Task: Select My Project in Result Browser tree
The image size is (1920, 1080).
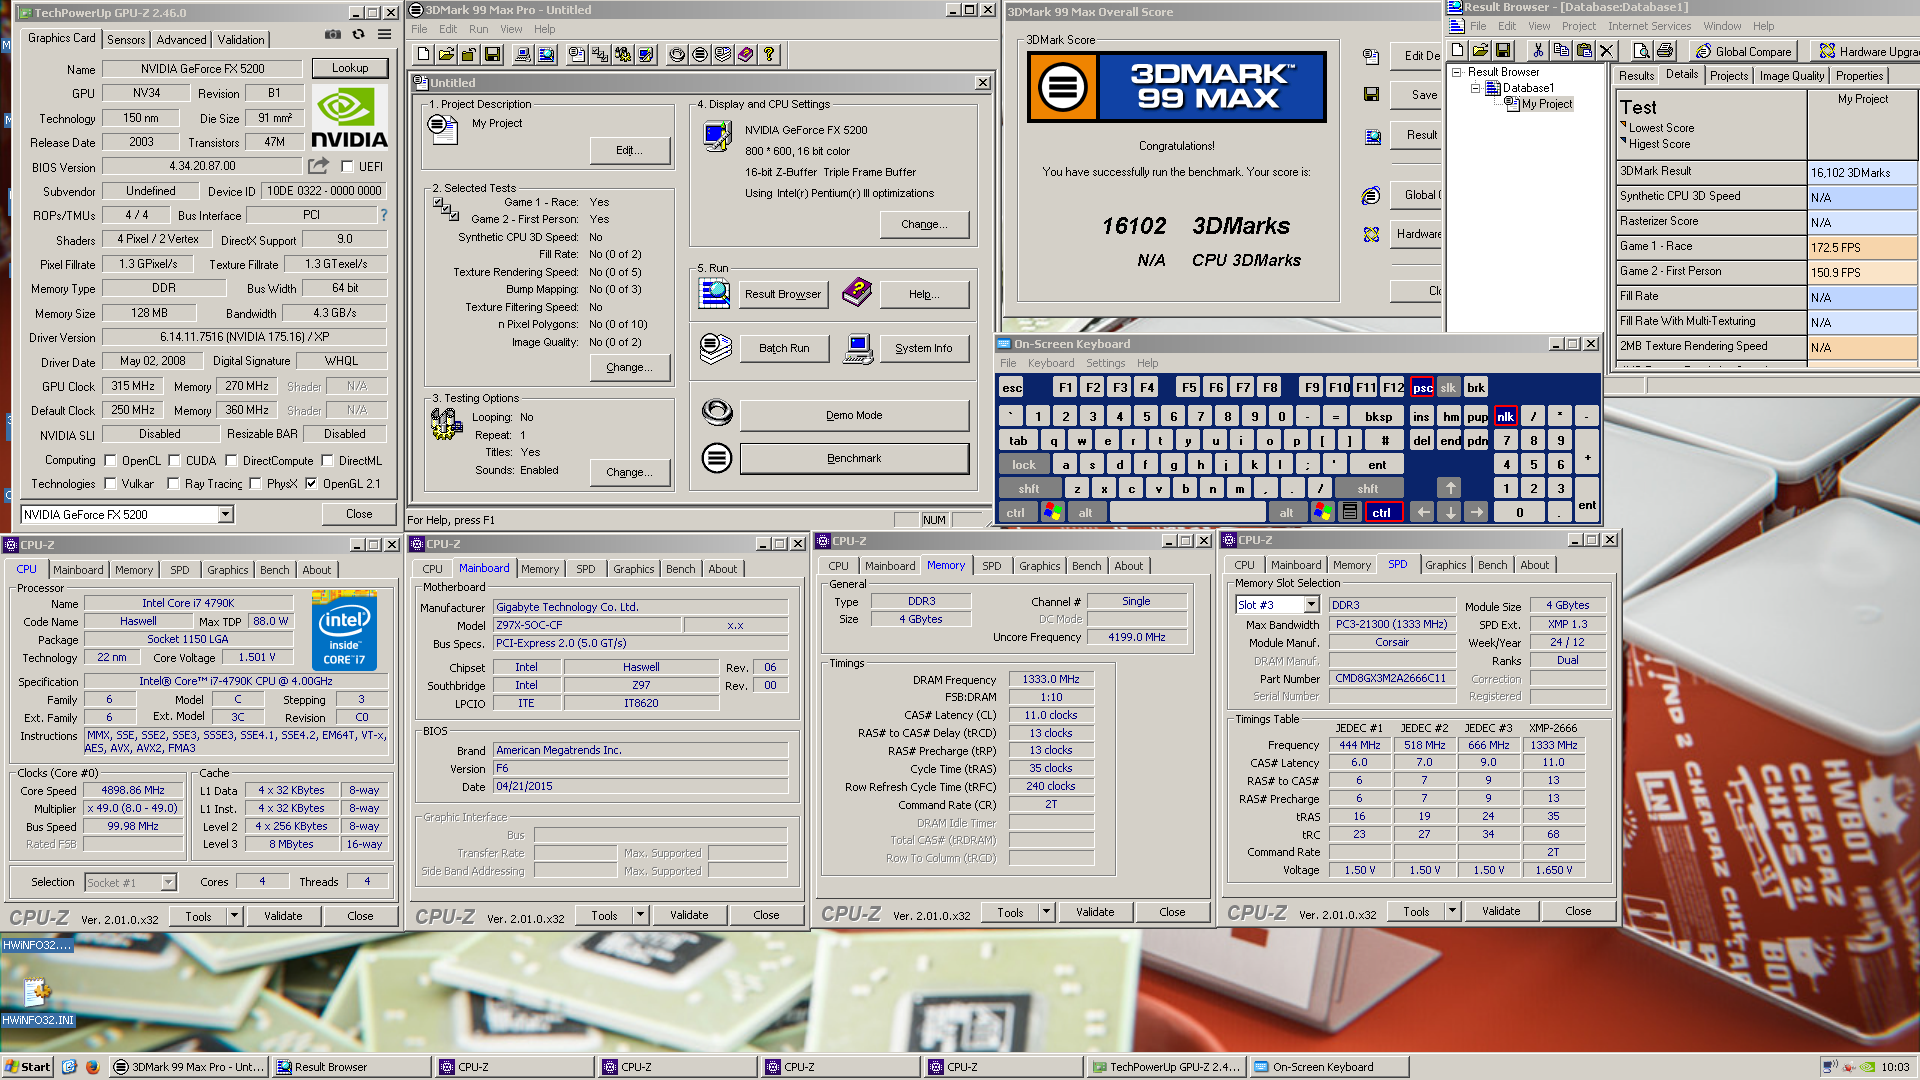Action: (1547, 104)
